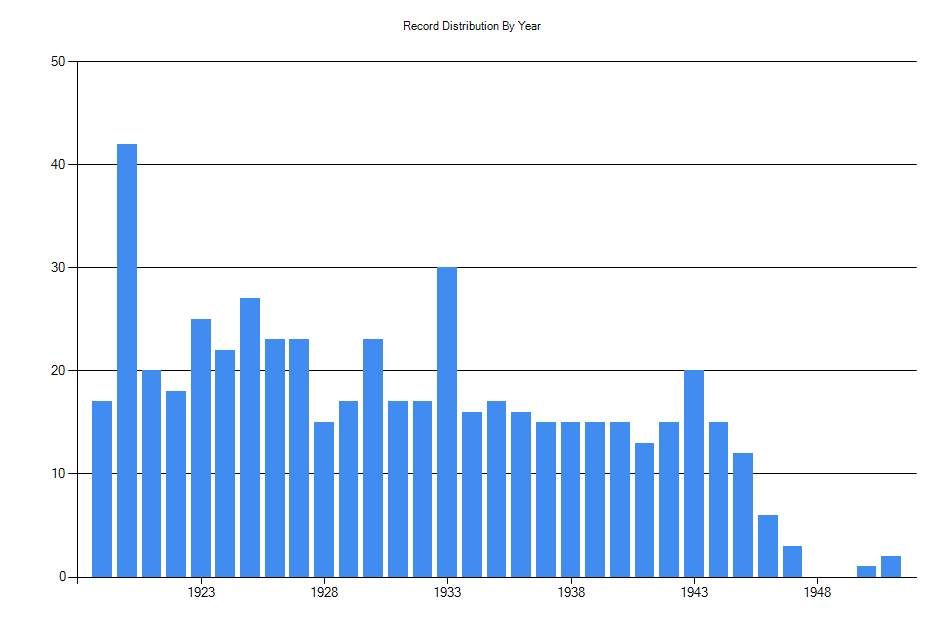The image size is (945, 630).
Task: Click the chart title Record Distribution By Year
Action: [472, 26]
